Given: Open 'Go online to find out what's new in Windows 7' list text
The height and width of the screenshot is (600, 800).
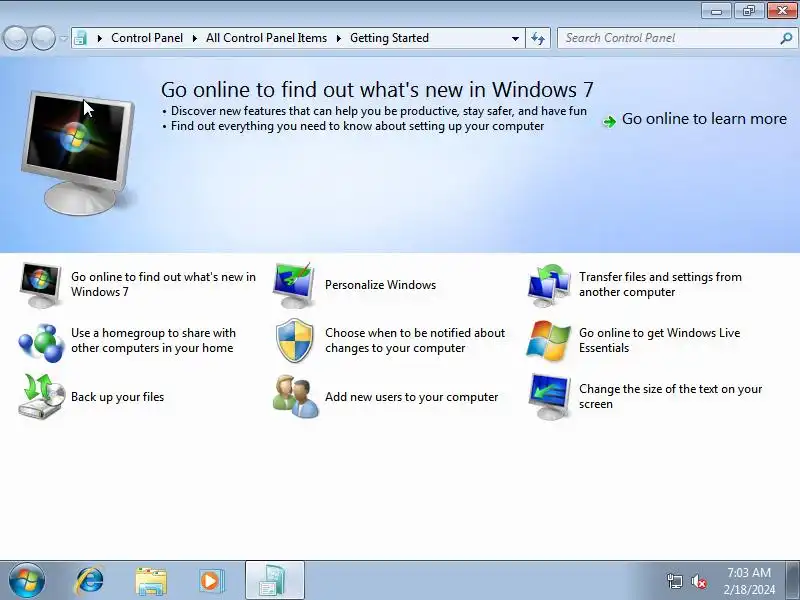Looking at the screenshot, I should pyautogui.click(x=163, y=284).
